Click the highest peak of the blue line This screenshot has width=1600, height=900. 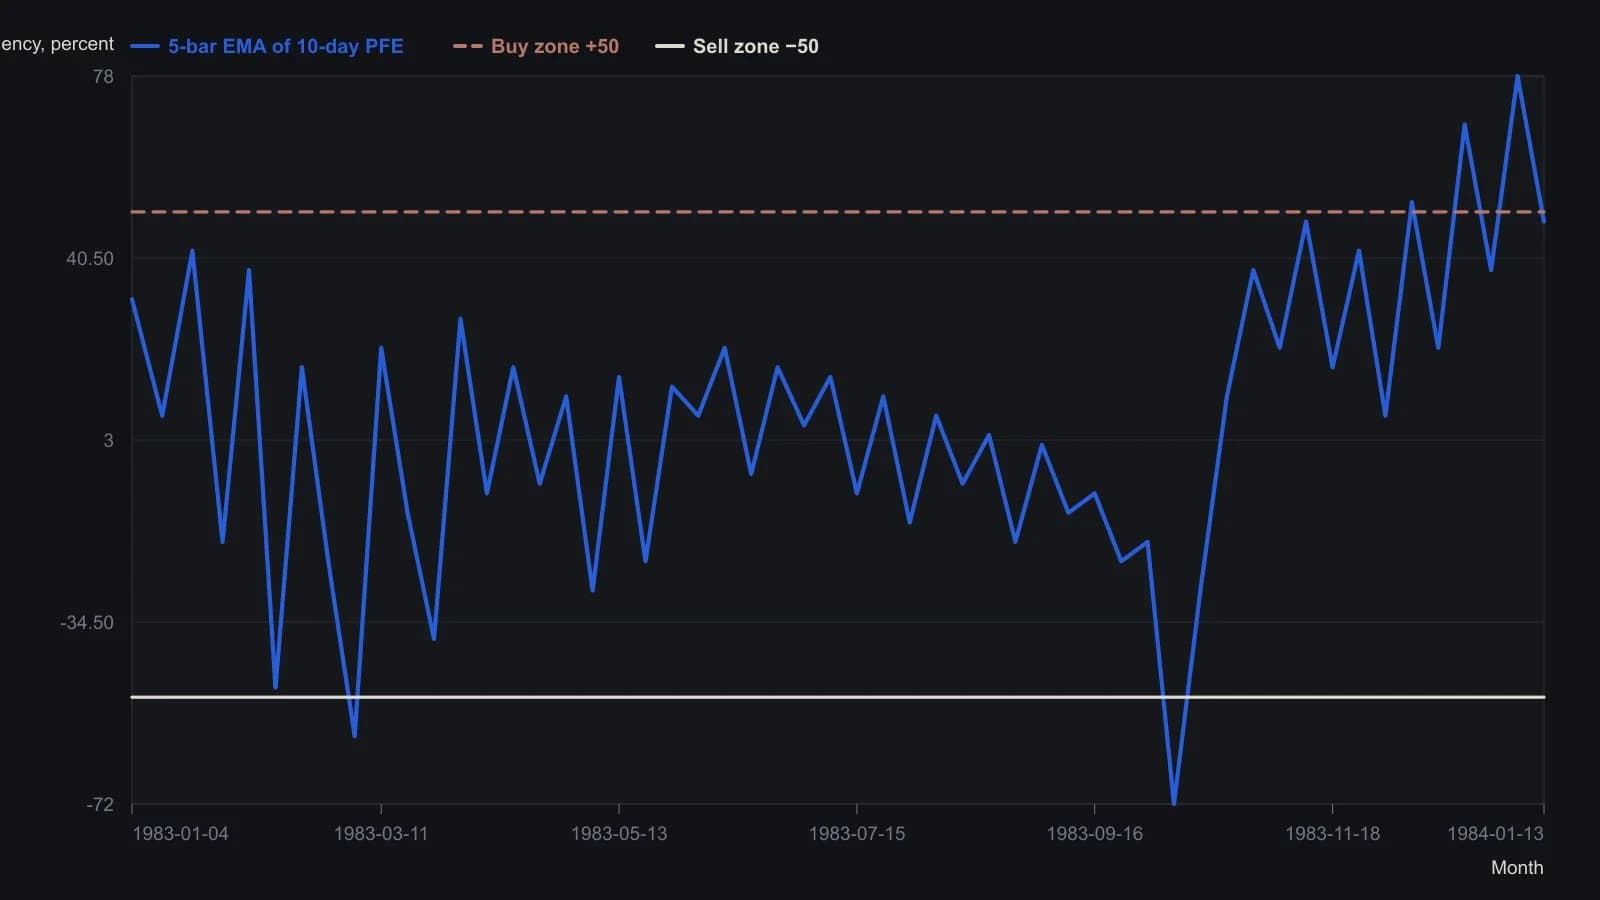(1517, 76)
